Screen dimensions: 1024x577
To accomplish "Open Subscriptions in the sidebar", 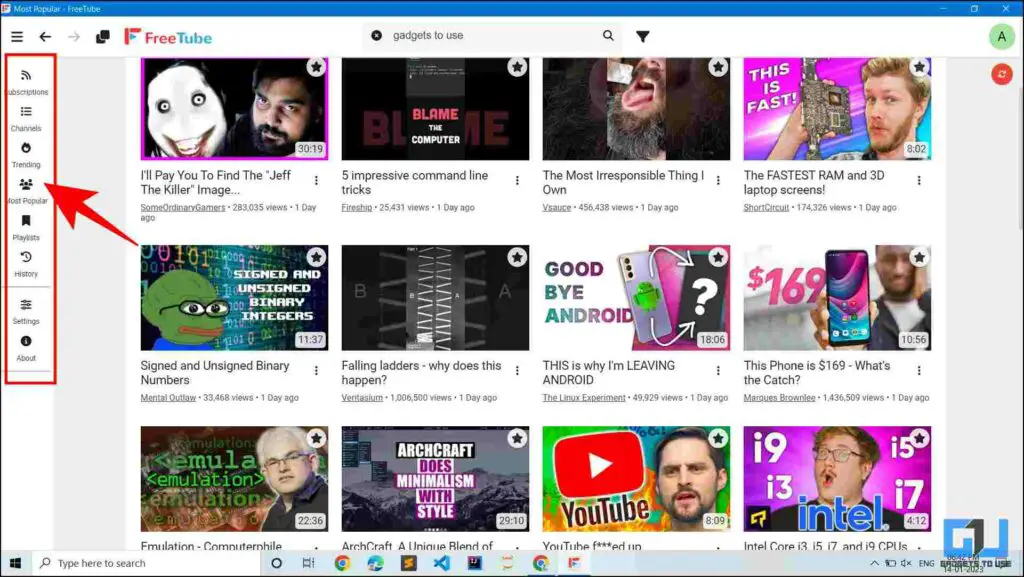I will click(26, 82).
